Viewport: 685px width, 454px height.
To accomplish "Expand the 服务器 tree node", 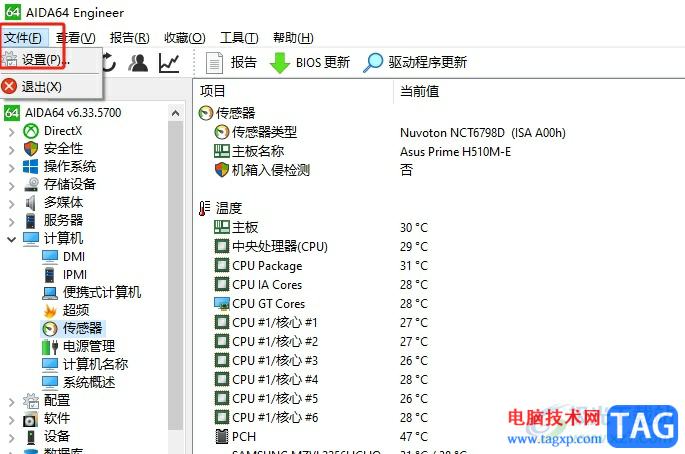I will tap(12, 221).
